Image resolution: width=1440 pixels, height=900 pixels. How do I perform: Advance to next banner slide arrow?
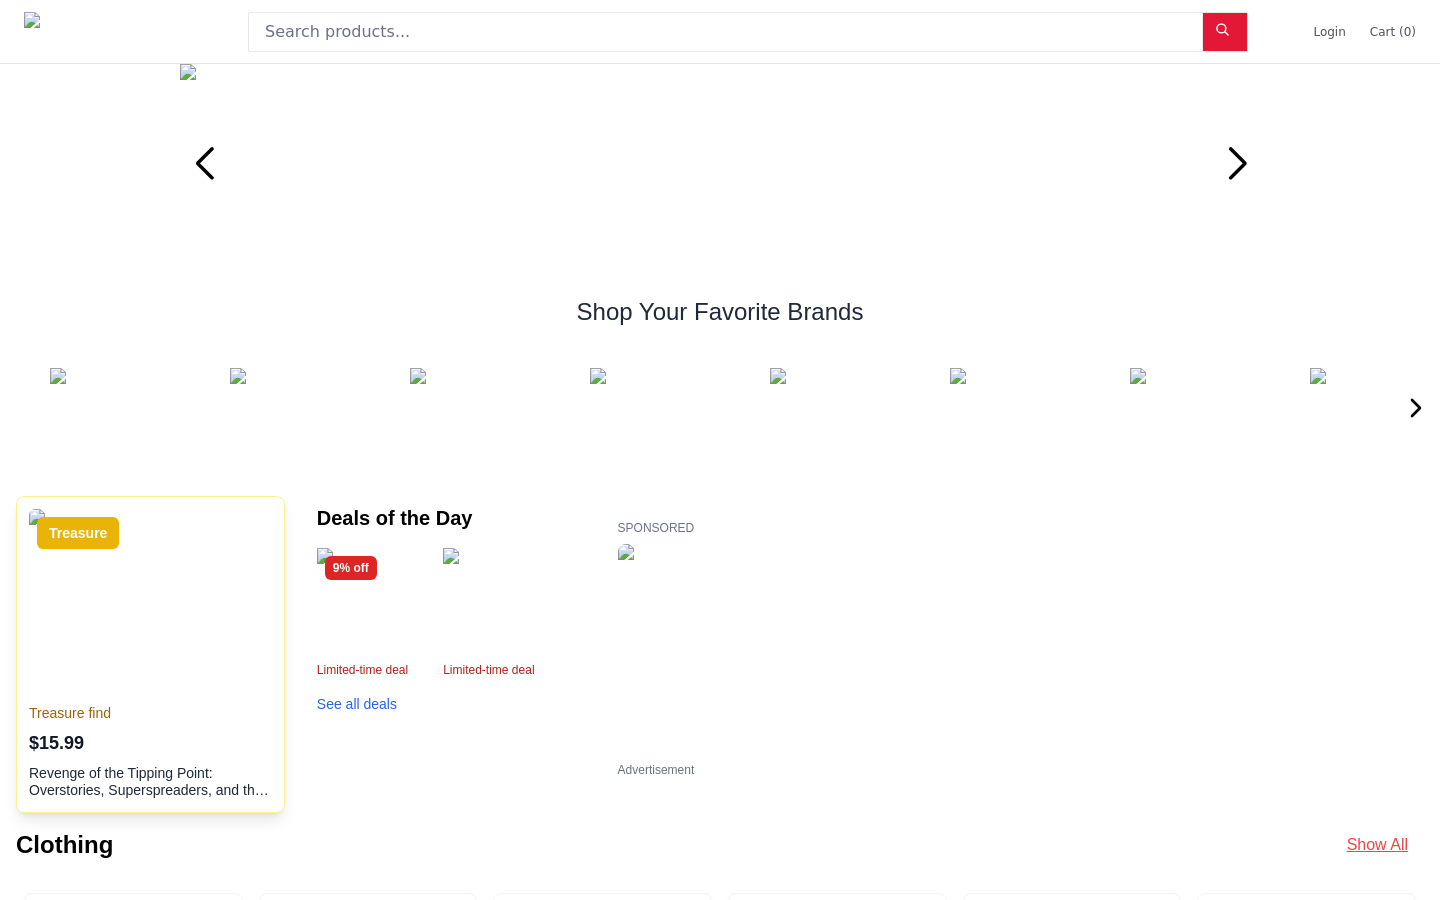click(1237, 164)
